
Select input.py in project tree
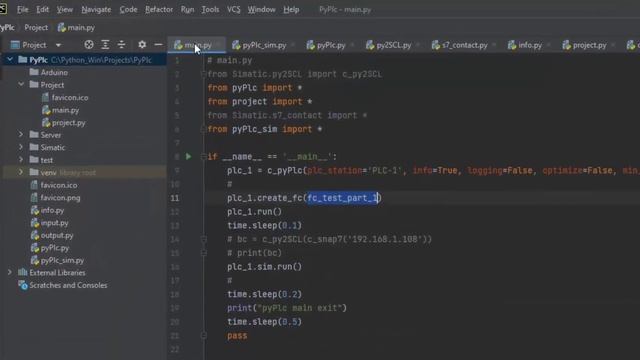click(54, 223)
